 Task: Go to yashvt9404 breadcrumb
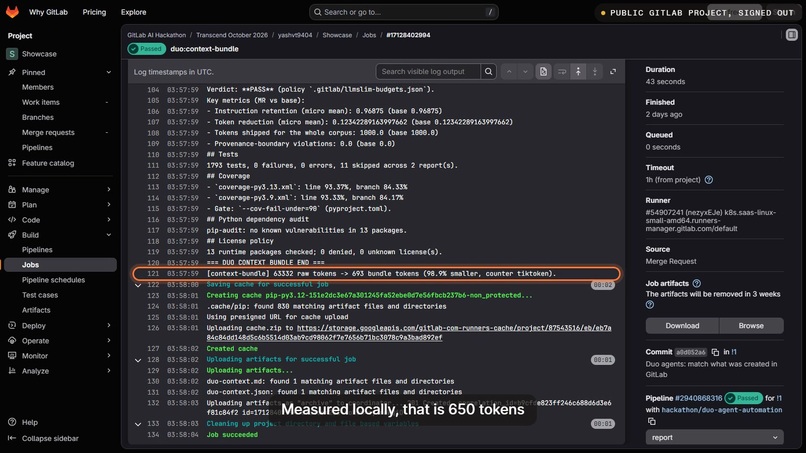coord(295,35)
